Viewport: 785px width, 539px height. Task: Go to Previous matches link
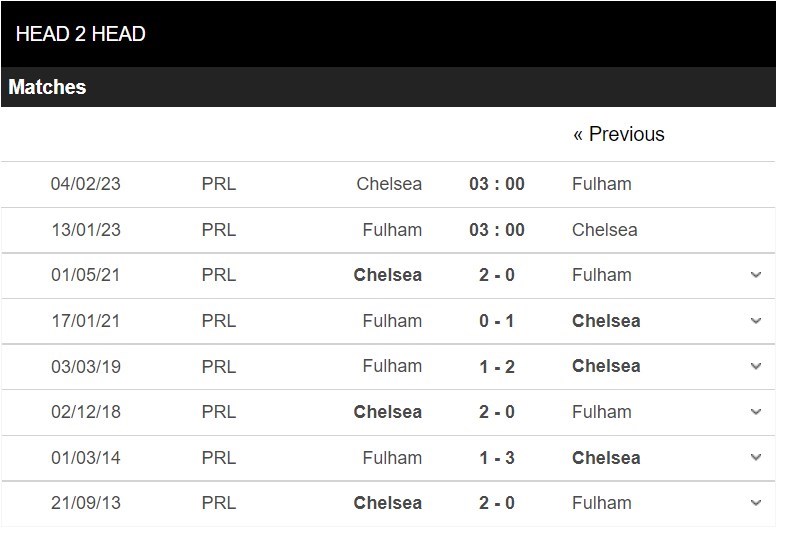(x=618, y=134)
